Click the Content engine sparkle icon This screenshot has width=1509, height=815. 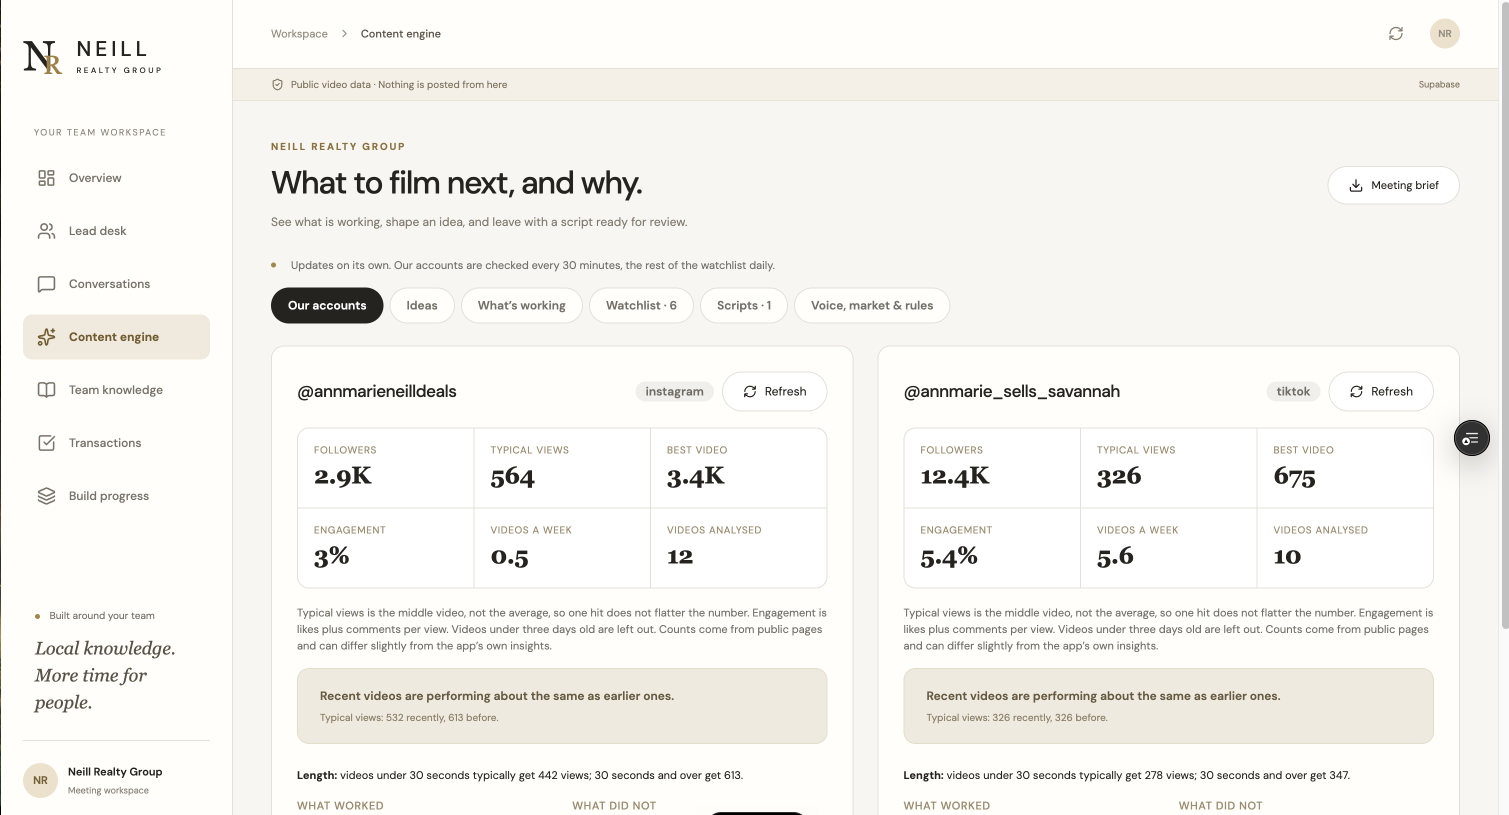click(46, 337)
